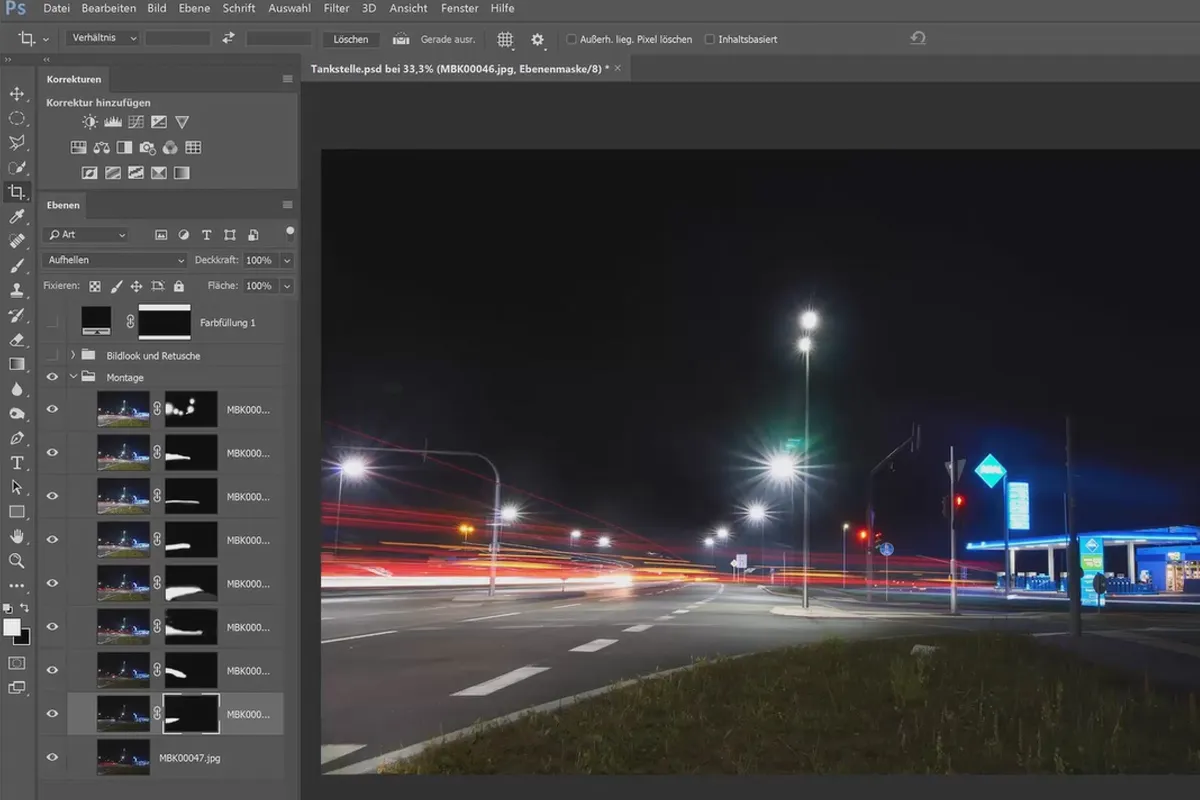Viewport: 1200px width, 800px height.
Task: Select the Elliptical Marquee tool
Action: coord(17,118)
